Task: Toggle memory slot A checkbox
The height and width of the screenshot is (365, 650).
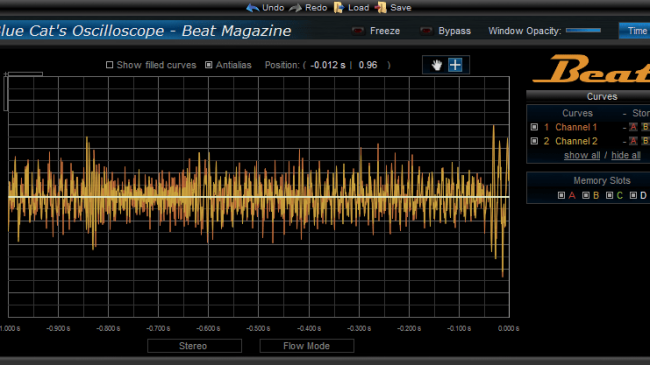Action: tap(561, 195)
